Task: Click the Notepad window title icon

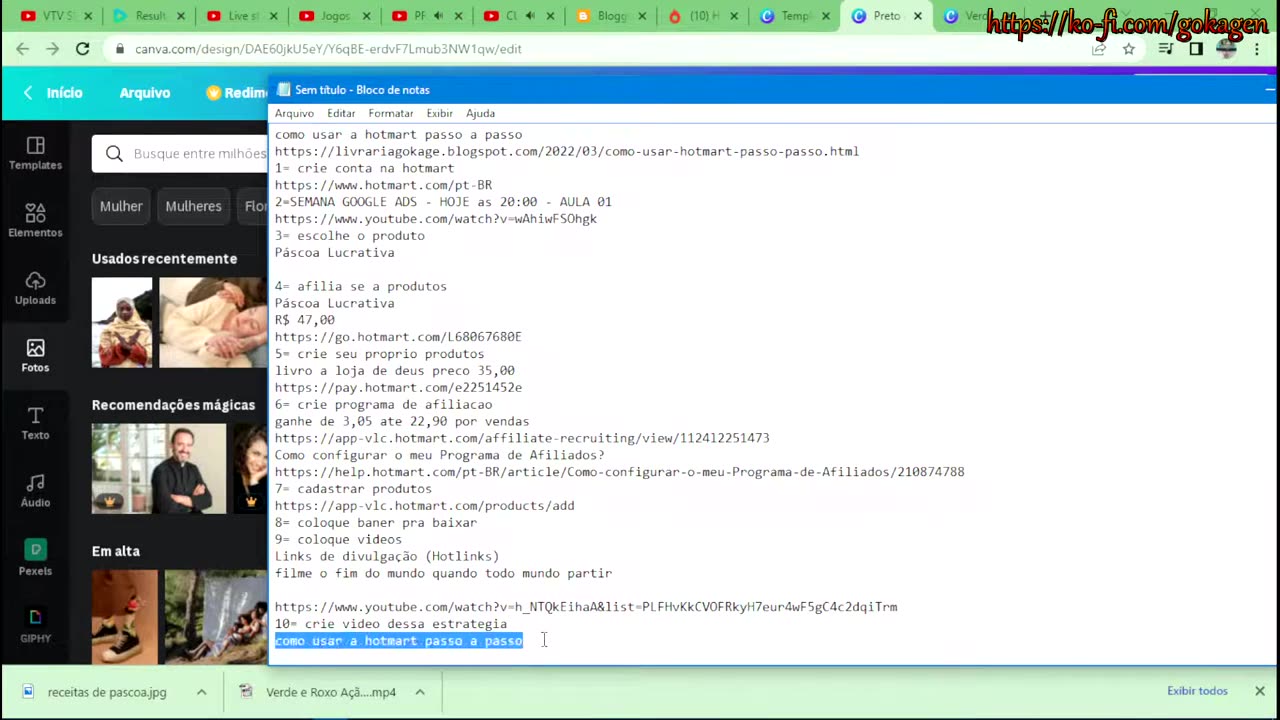Action: (x=283, y=90)
